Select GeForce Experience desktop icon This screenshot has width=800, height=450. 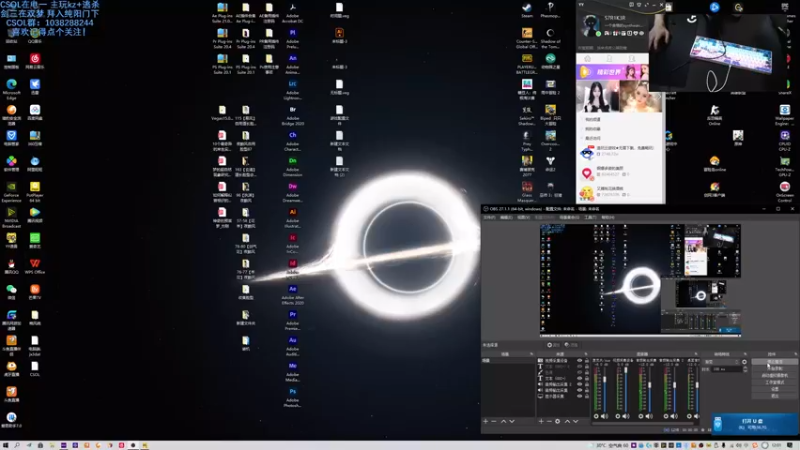[11, 192]
